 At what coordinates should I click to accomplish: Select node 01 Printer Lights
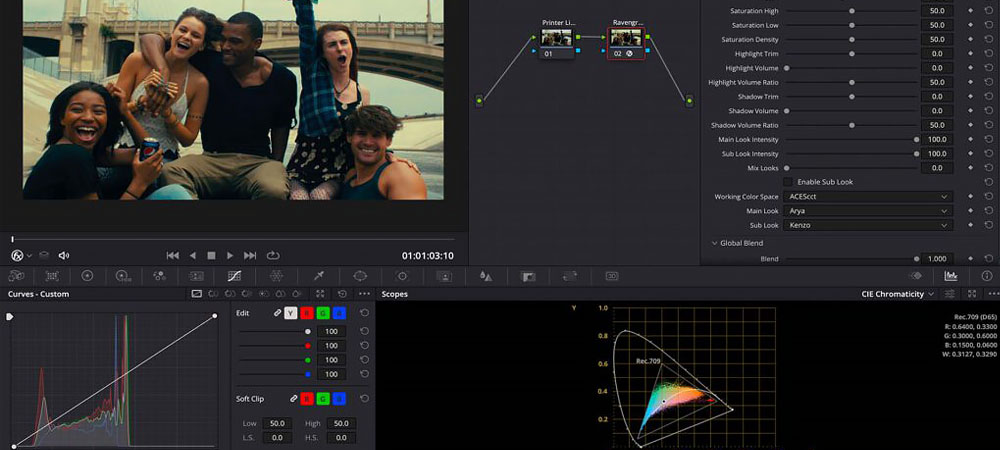click(557, 42)
